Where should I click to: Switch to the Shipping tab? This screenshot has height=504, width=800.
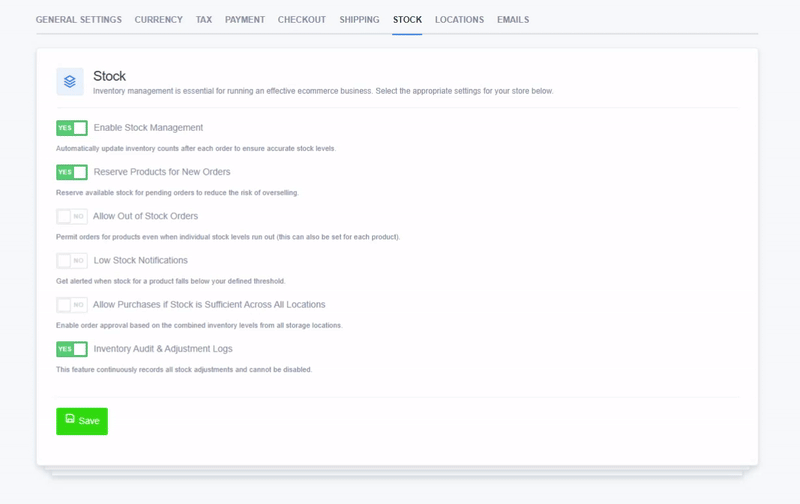(x=359, y=20)
